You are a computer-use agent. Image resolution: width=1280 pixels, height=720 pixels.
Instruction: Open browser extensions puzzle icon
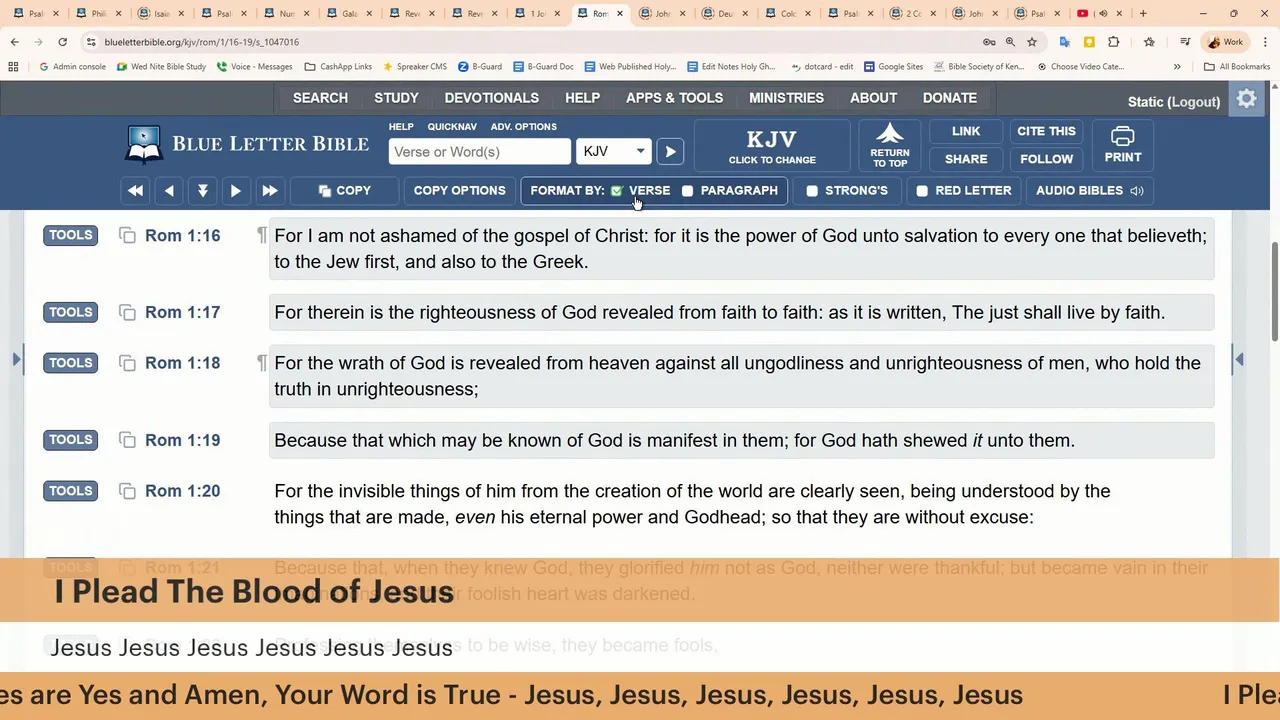[x=1113, y=42]
